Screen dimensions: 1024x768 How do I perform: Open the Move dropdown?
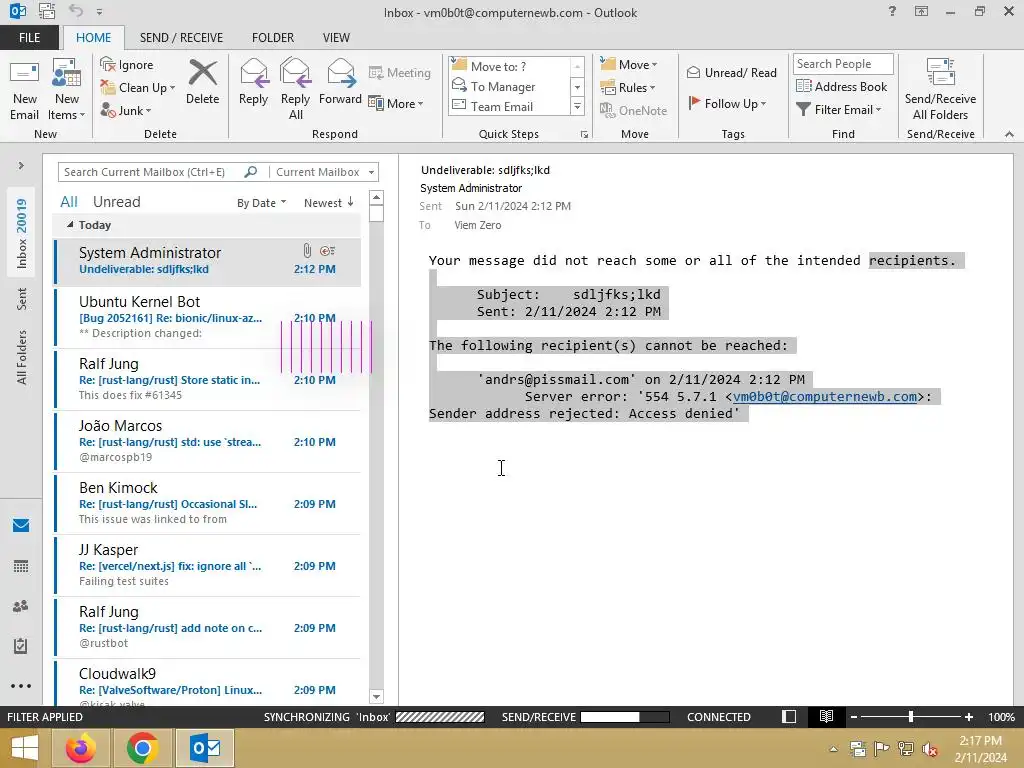click(629, 64)
